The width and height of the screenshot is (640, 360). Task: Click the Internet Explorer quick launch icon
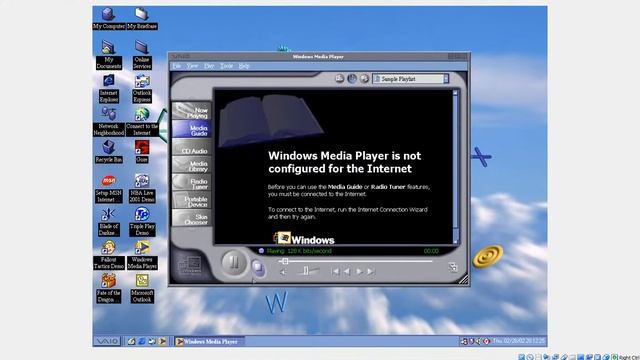(x=142, y=341)
